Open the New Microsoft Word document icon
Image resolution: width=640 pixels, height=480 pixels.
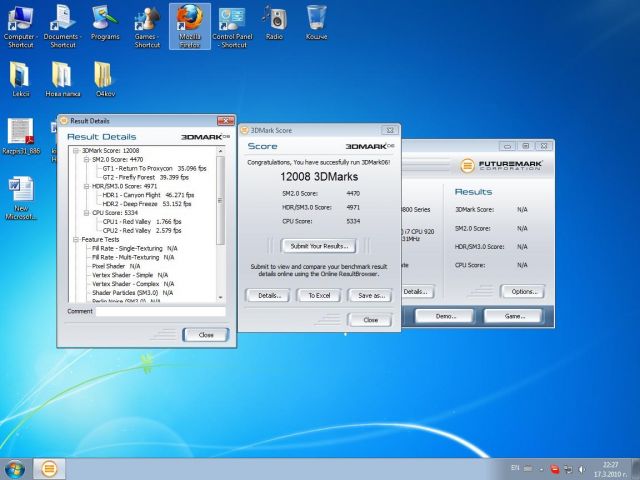(x=21, y=198)
